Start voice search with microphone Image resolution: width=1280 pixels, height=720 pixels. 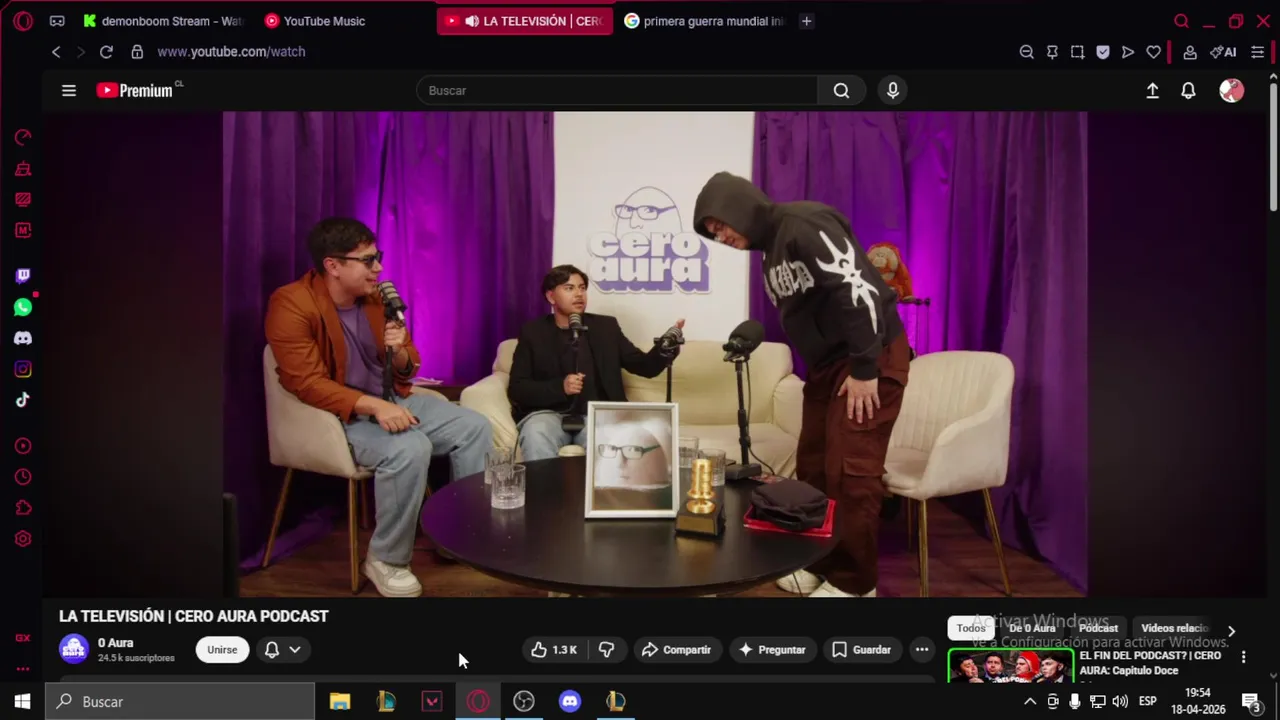[893, 91]
